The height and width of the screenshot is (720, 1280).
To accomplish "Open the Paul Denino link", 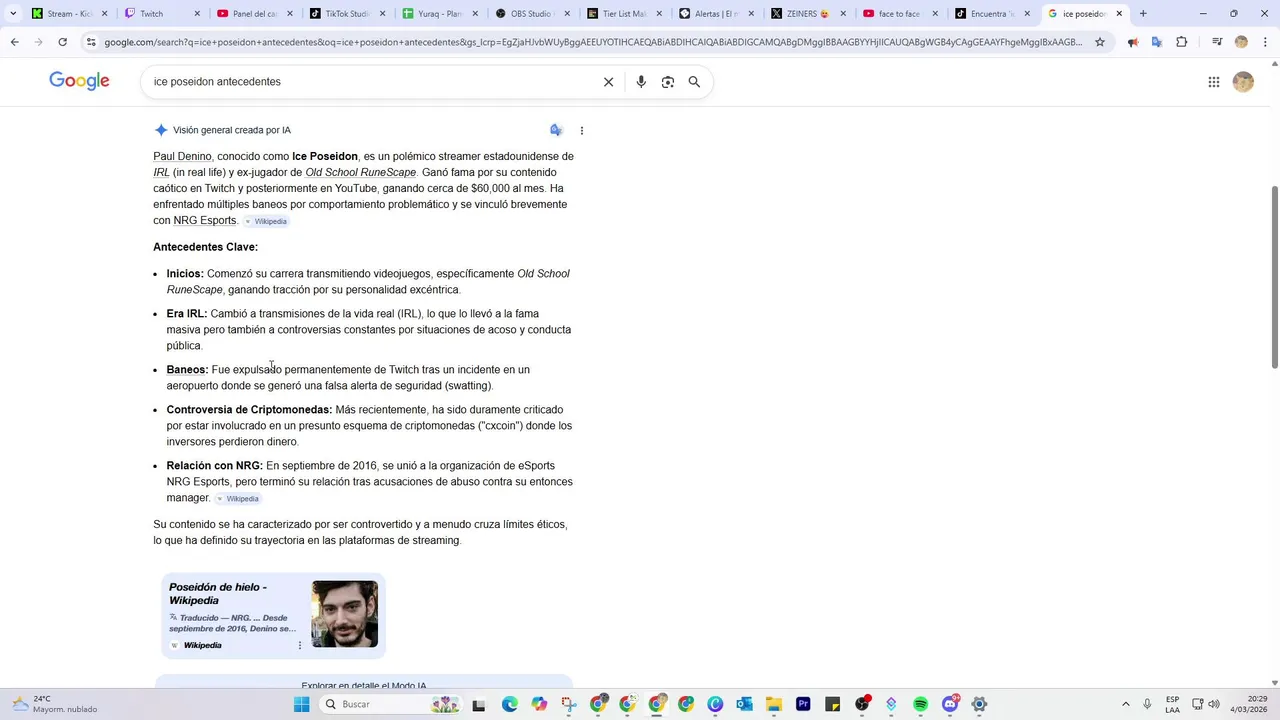I will coord(182,156).
